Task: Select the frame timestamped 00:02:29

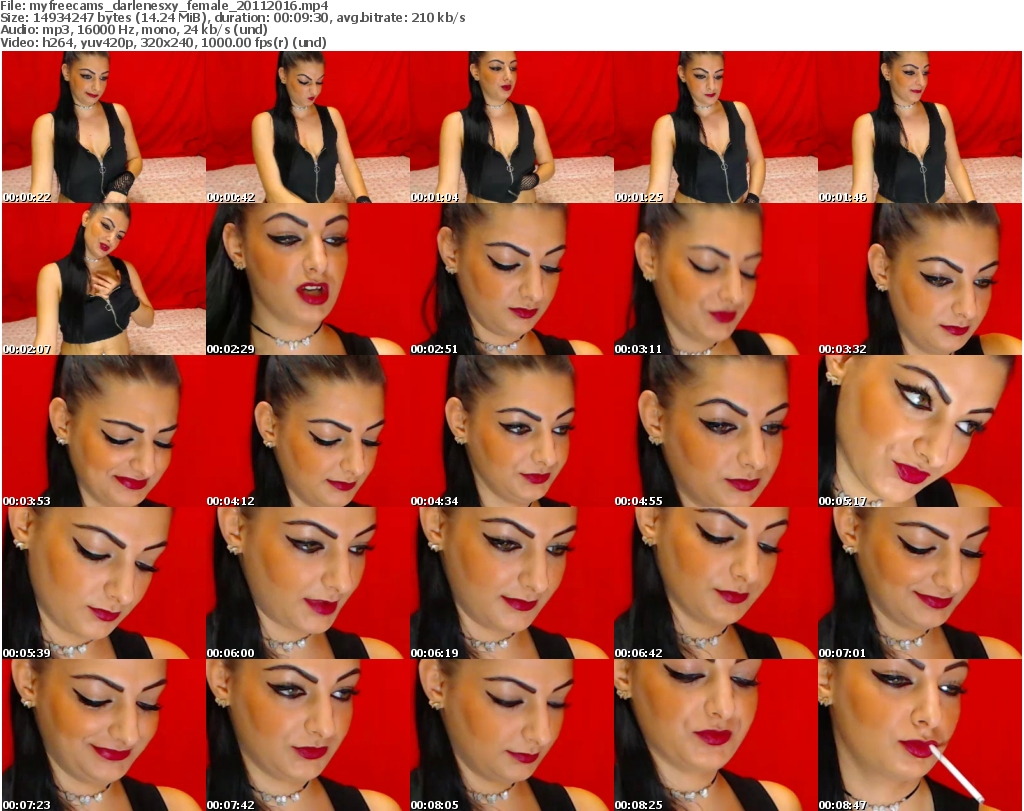Action: tap(308, 279)
